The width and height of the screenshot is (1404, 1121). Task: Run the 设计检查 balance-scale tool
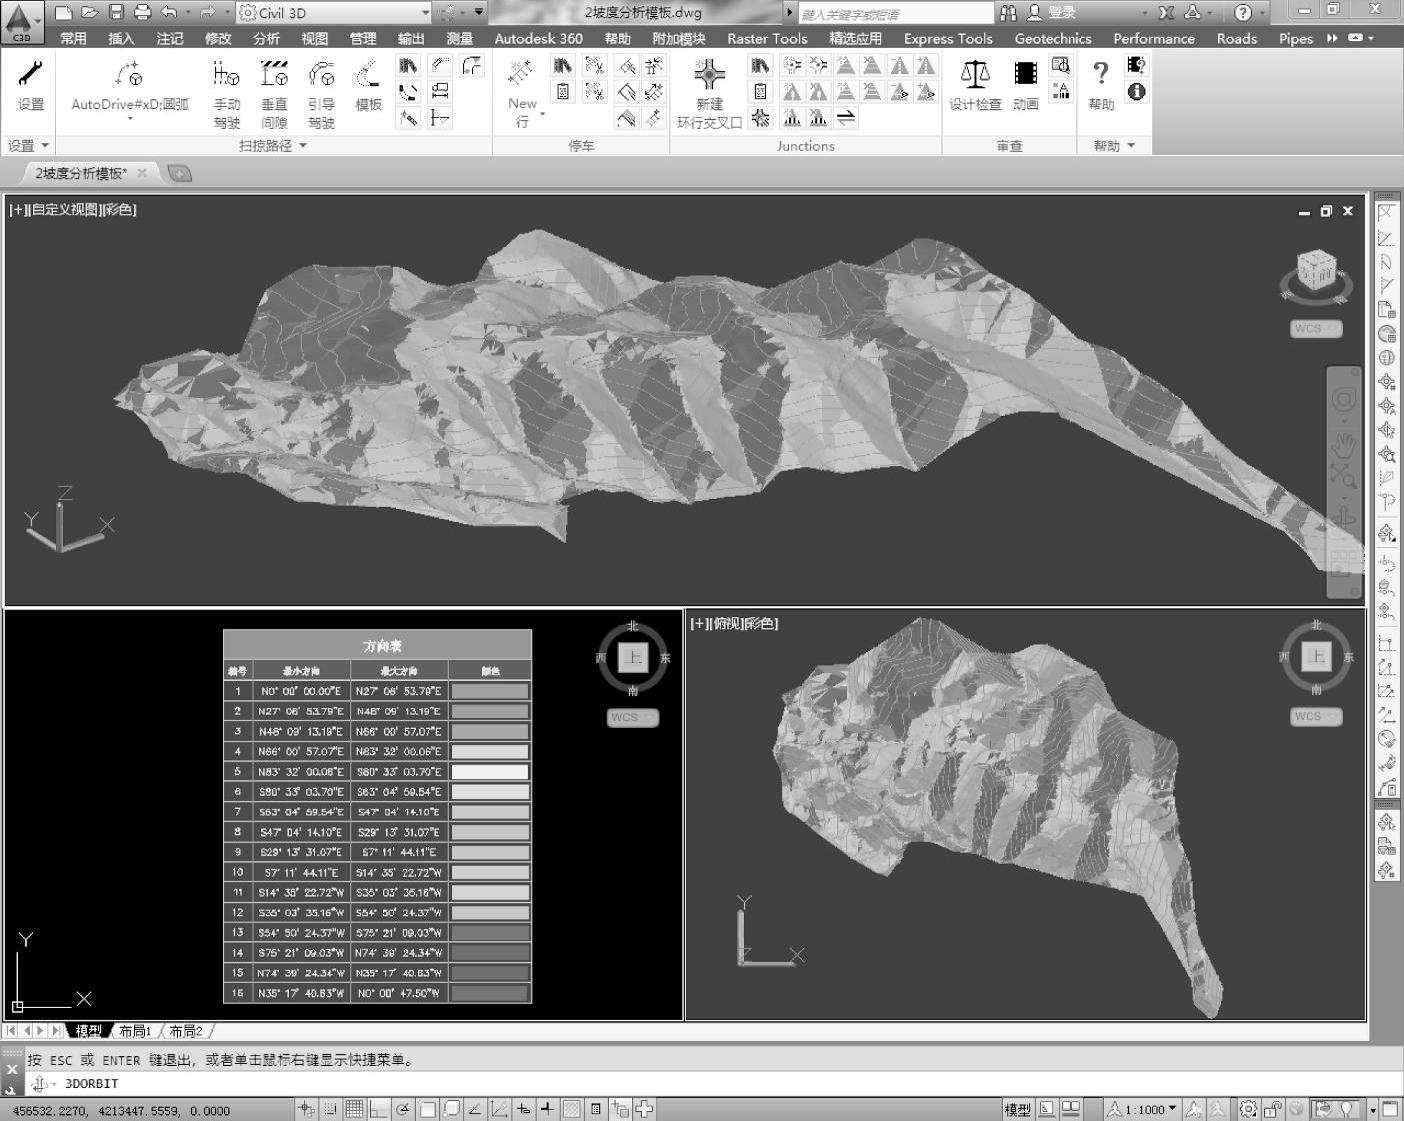coord(975,85)
